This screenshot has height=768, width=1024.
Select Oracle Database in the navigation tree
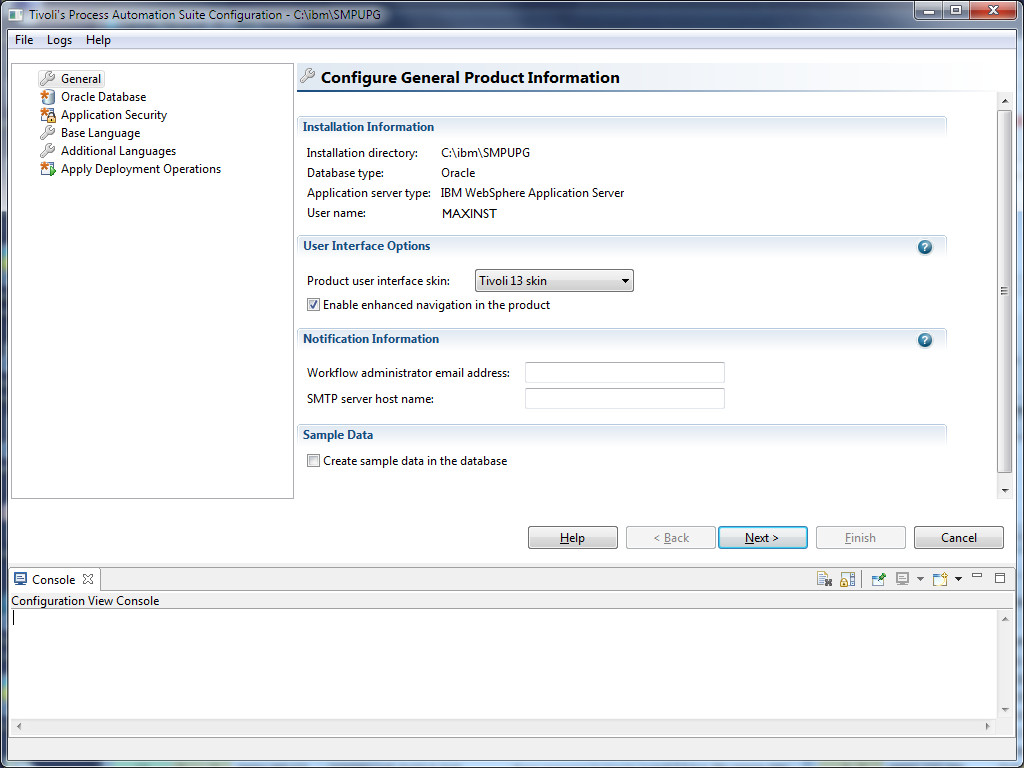(103, 97)
